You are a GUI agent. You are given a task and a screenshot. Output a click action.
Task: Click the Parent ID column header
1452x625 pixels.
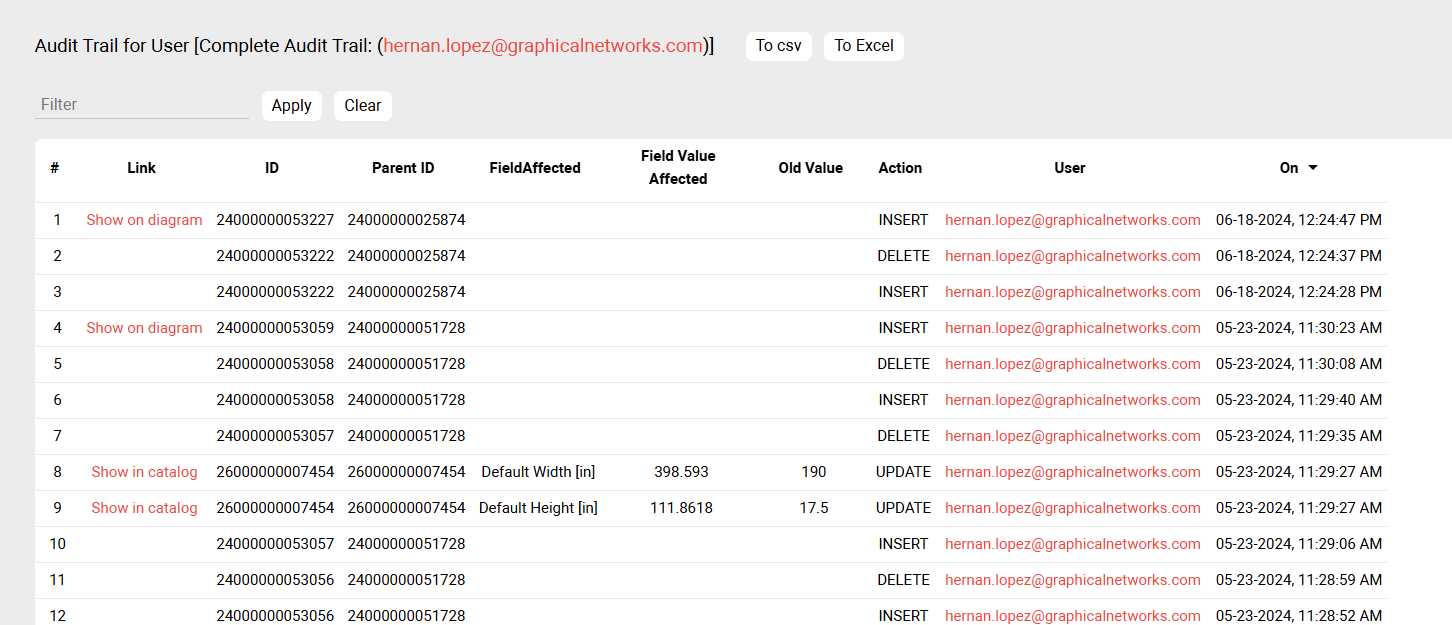[x=403, y=168]
